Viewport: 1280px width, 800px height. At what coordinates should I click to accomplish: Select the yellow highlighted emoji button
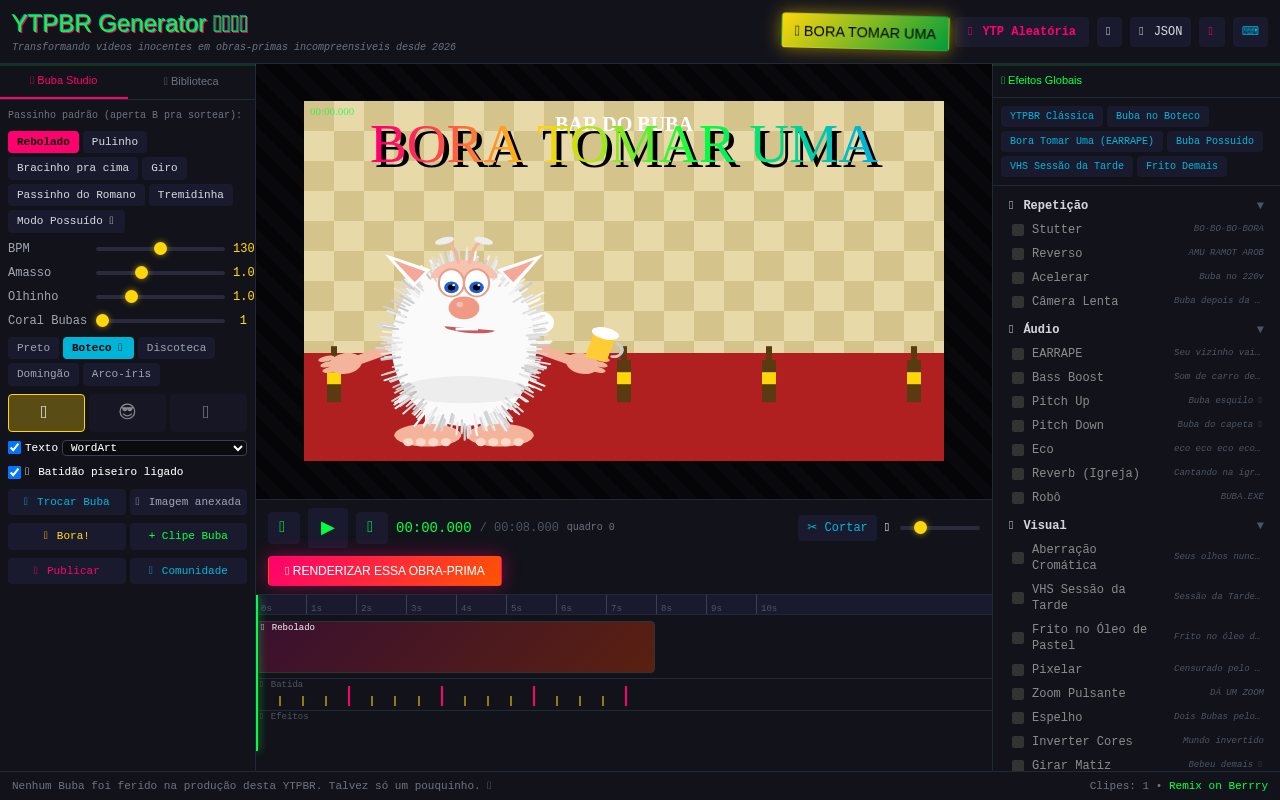coord(46,412)
